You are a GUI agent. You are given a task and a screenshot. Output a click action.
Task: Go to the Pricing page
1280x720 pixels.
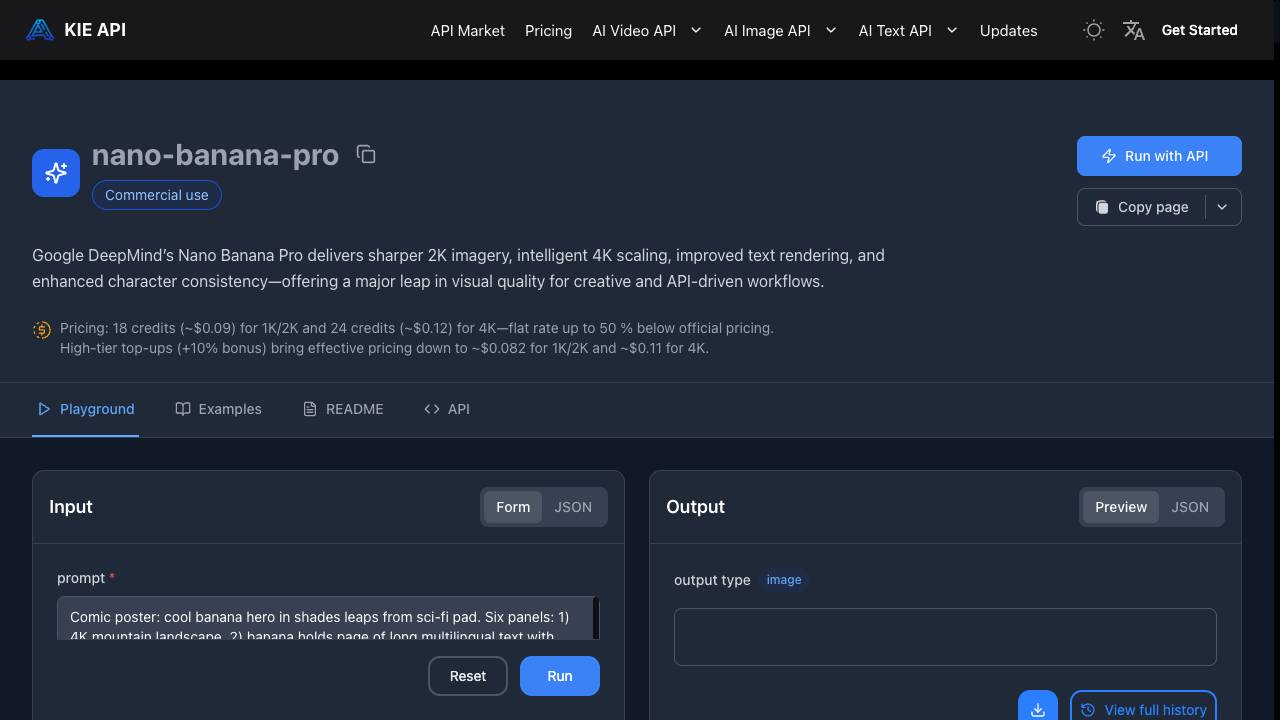coord(549,31)
